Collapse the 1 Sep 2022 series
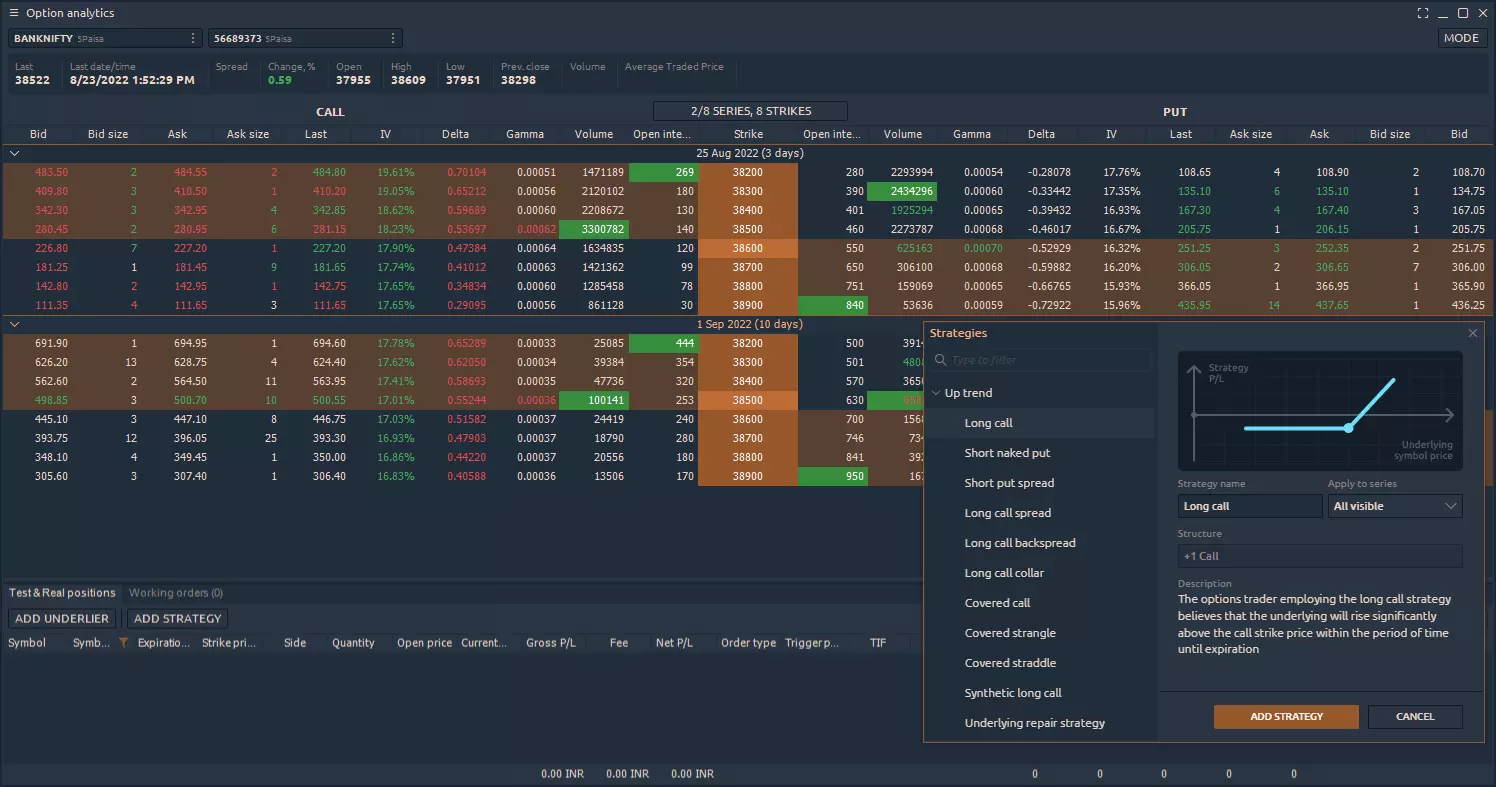Screen dimensions: 1496x787 click(14, 324)
